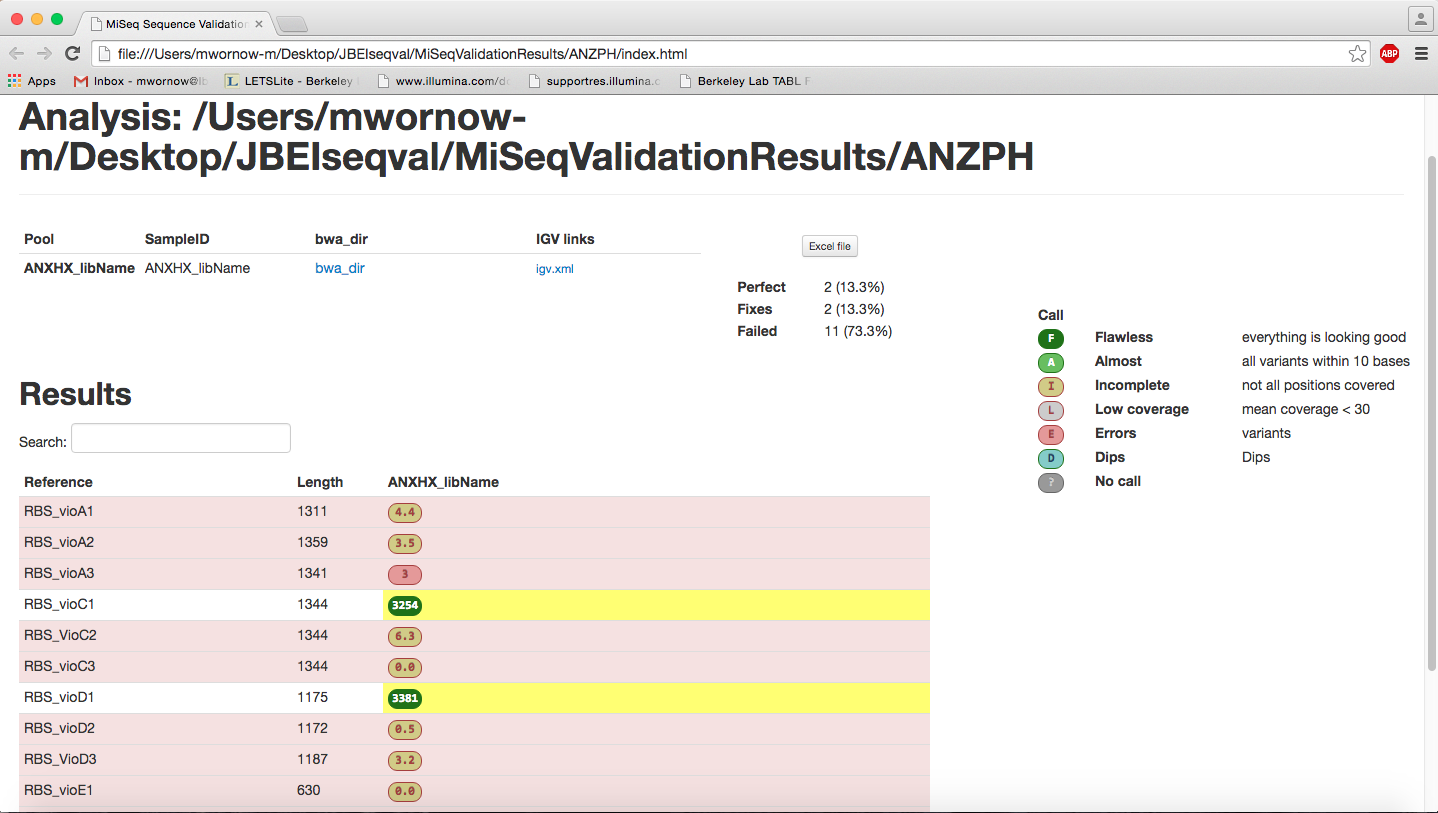1438x813 pixels.
Task: Click the Excel file button
Action: 830,246
